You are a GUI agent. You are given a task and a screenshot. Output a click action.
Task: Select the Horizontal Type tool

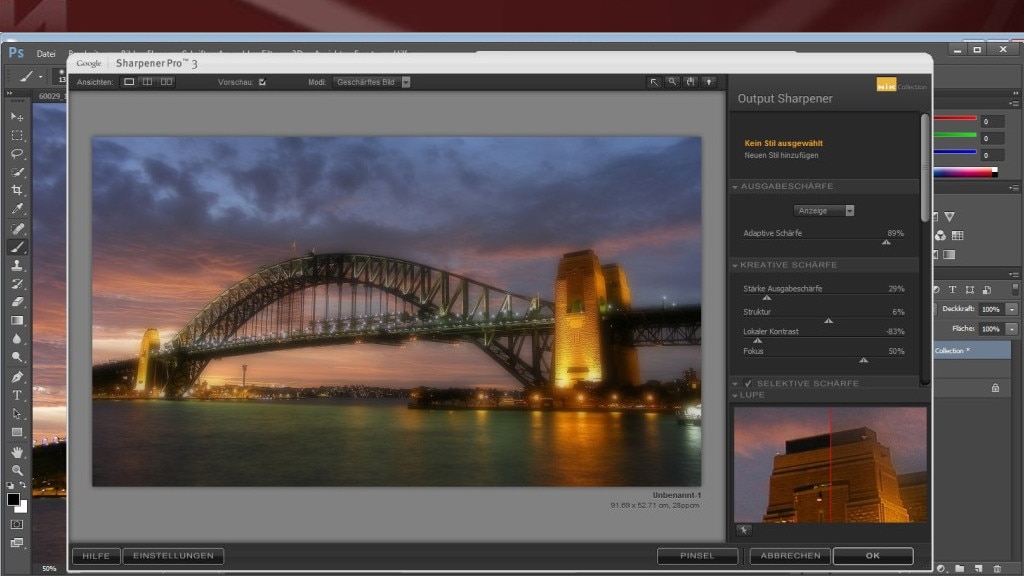pyautogui.click(x=17, y=395)
